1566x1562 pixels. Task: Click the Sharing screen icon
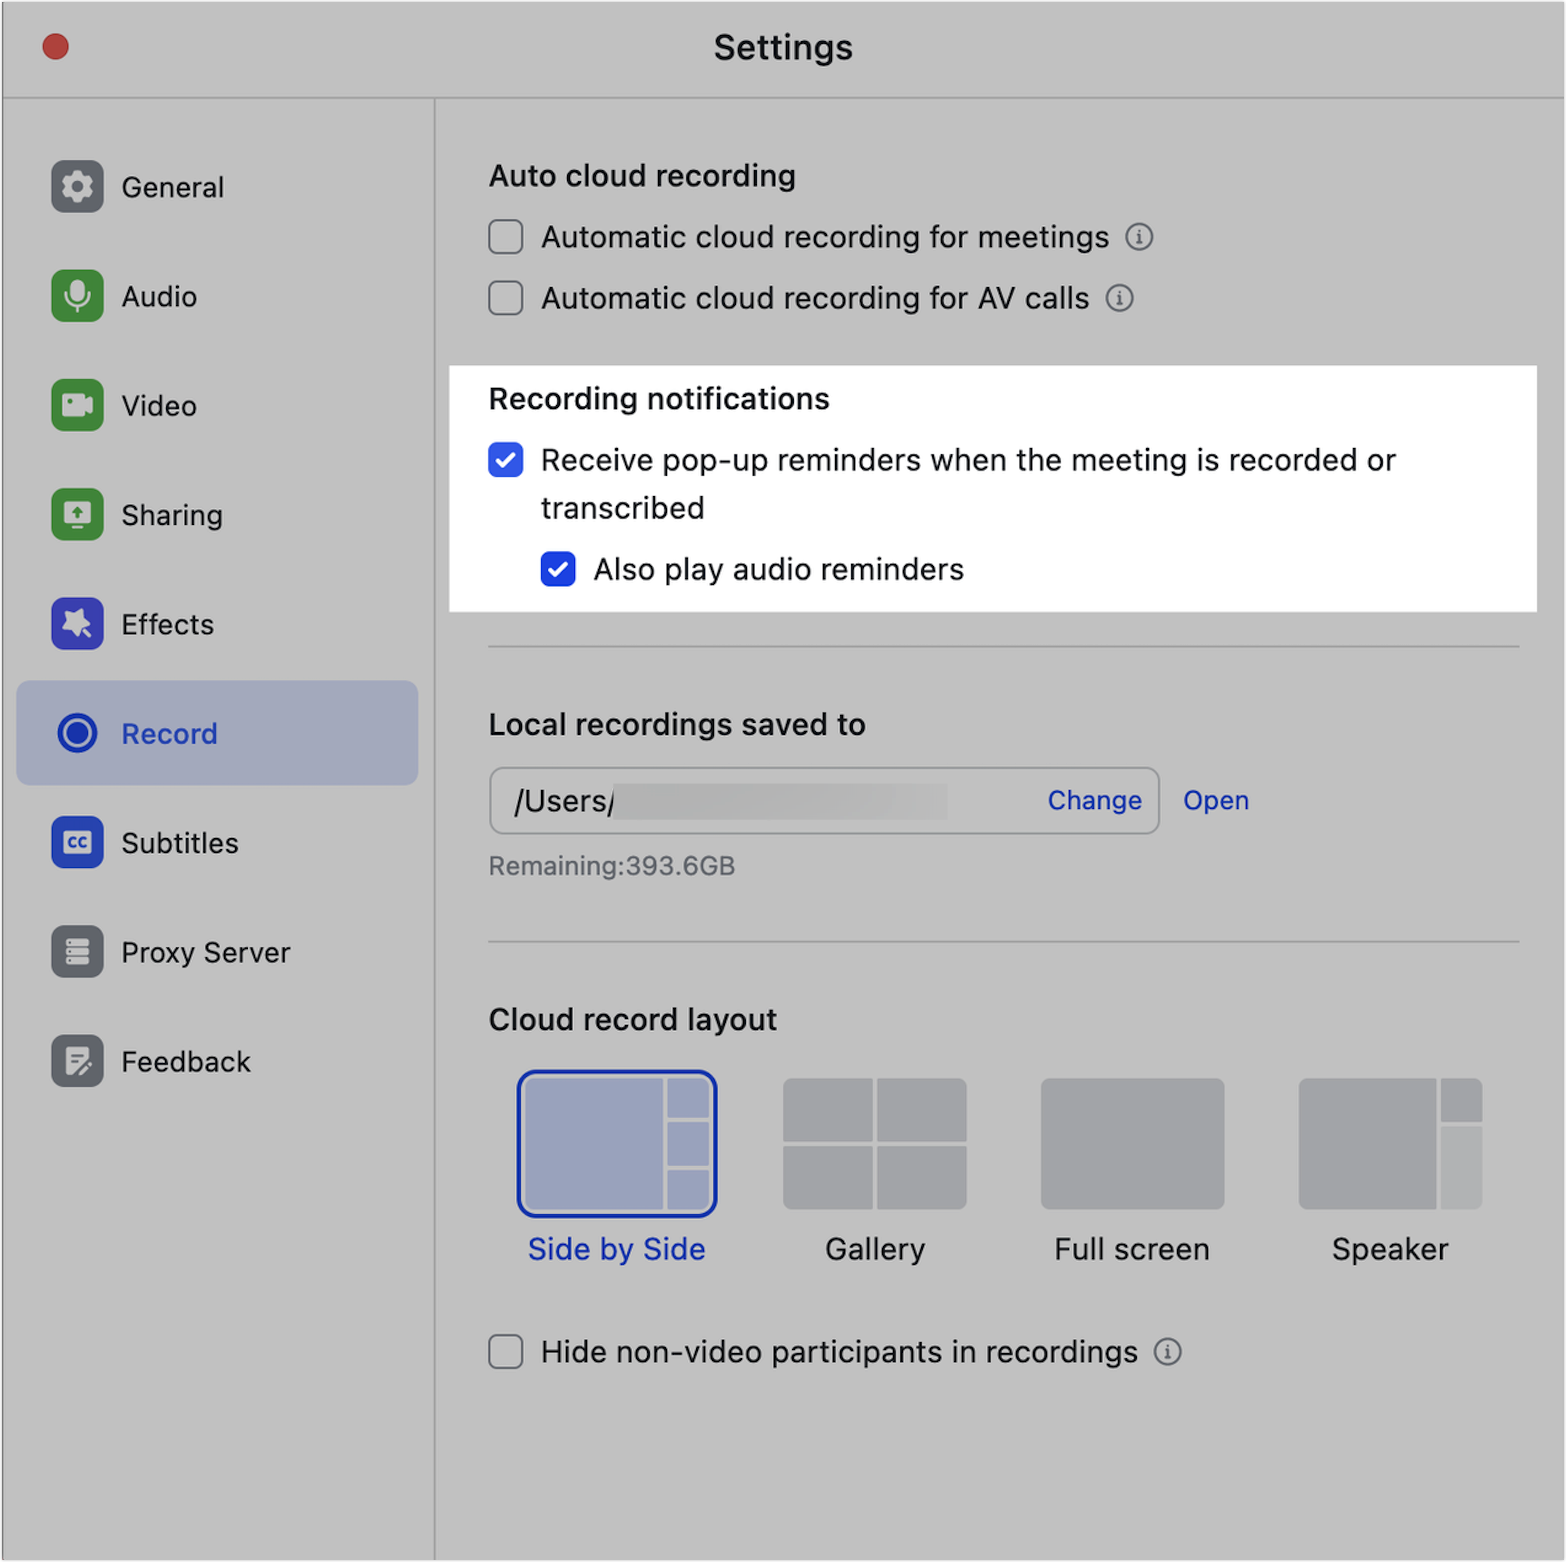(x=77, y=514)
